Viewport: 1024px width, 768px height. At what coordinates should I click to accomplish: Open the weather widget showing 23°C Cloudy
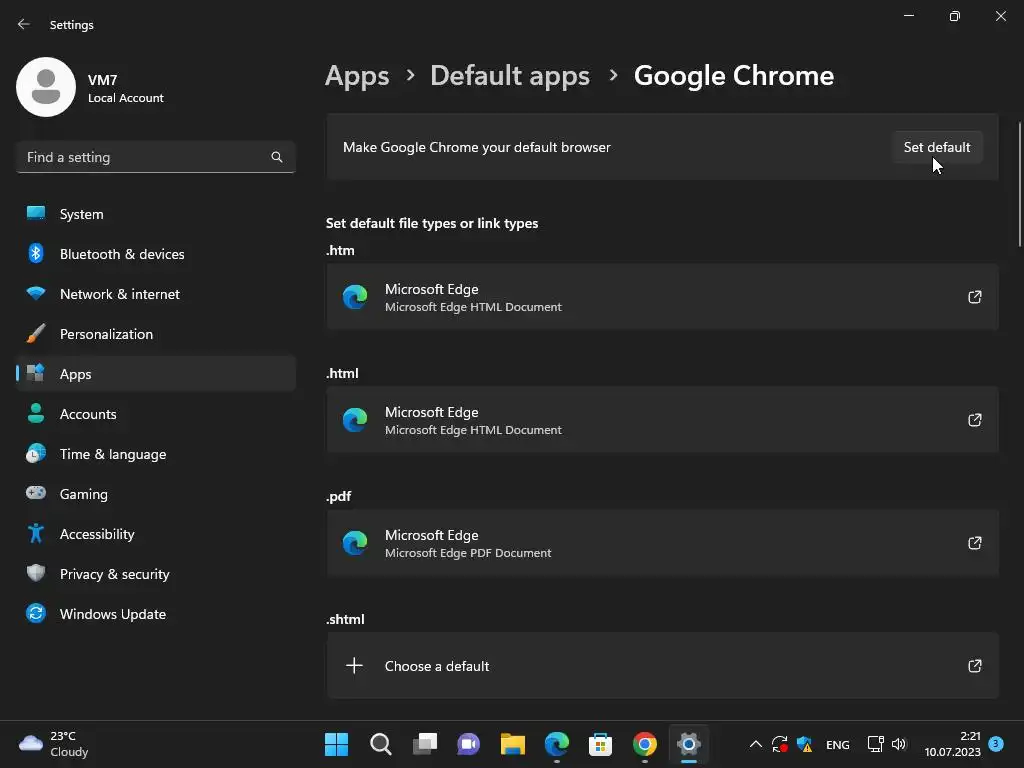point(54,744)
